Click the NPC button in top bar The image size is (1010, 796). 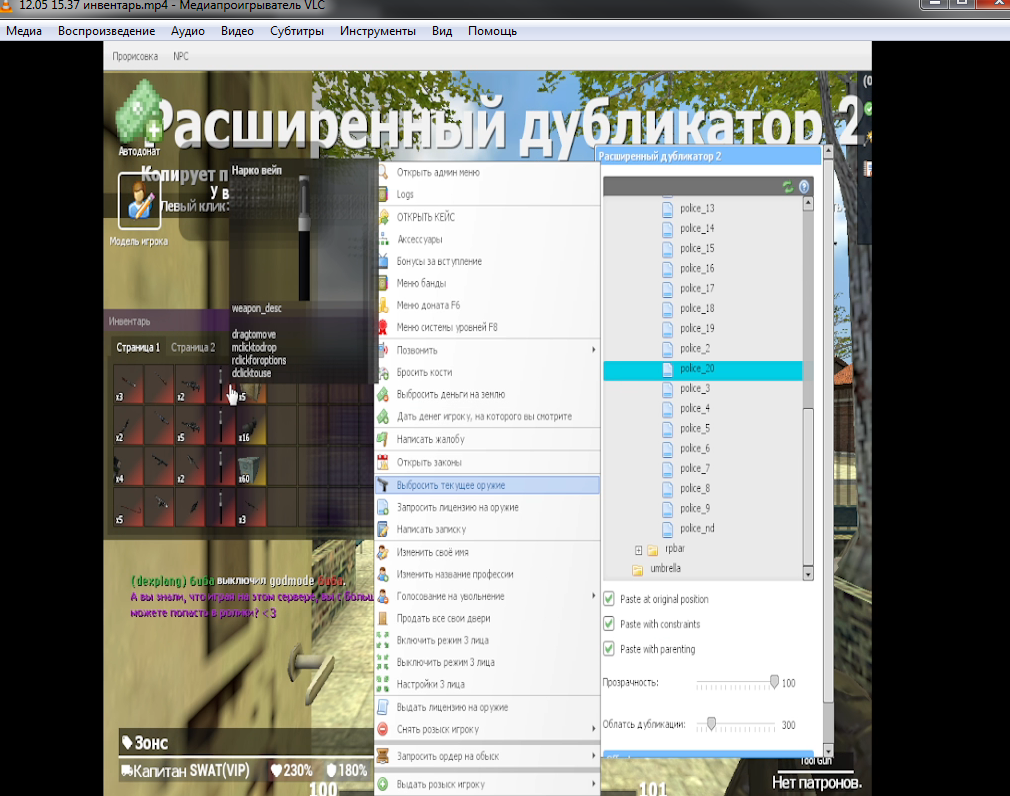tap(181, 57)
